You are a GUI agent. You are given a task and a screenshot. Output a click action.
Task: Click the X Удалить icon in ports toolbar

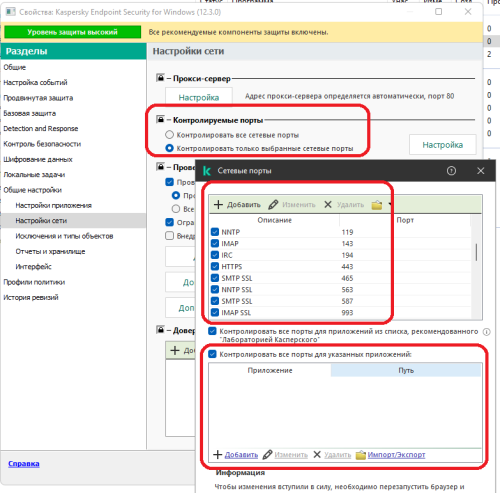328,205
